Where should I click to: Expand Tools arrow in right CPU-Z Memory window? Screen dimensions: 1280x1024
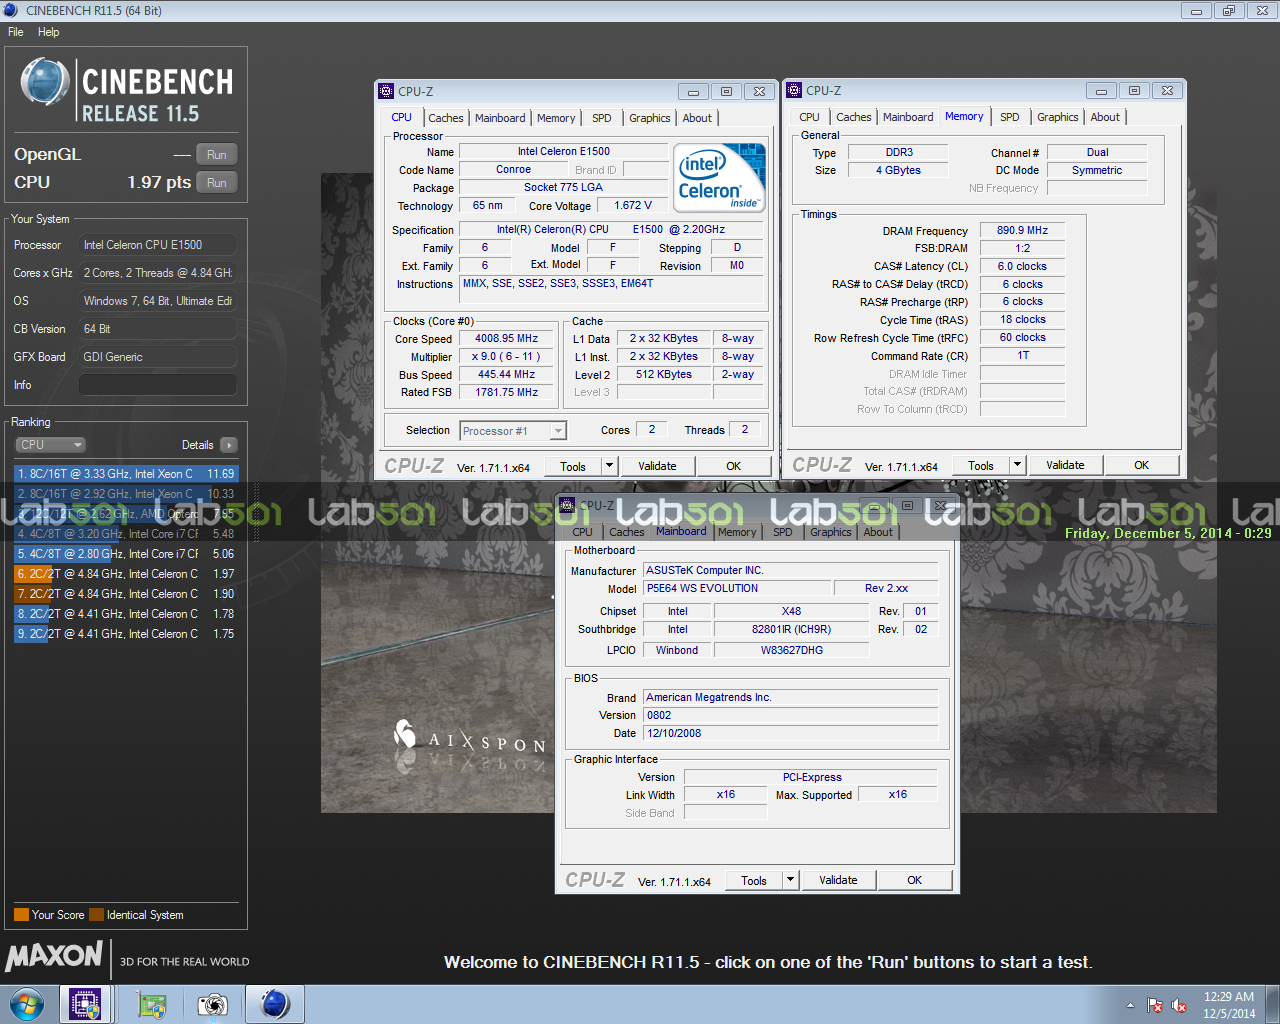[x=1017, y=465]
